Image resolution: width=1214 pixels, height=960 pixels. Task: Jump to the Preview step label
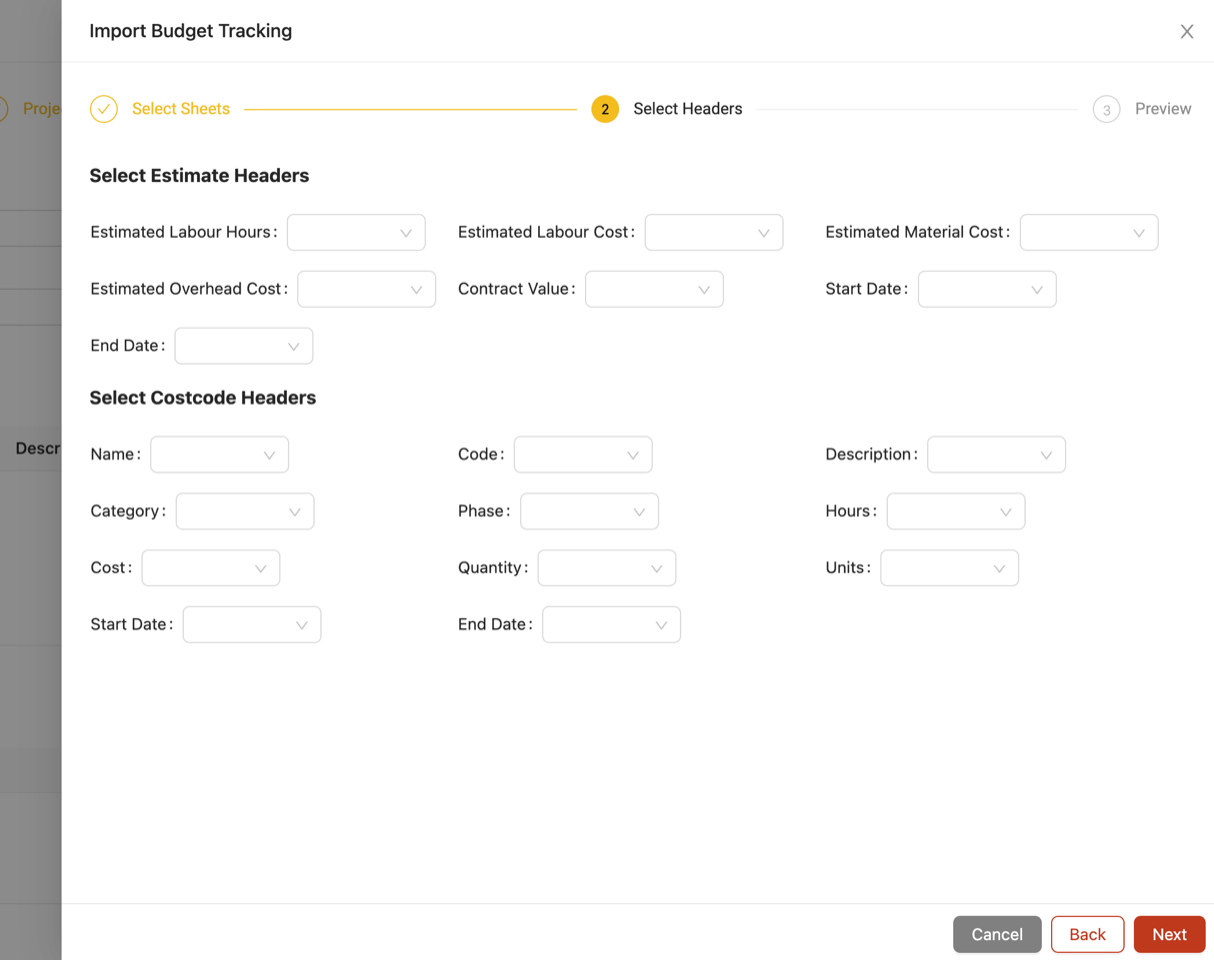tap(1163, 109)
